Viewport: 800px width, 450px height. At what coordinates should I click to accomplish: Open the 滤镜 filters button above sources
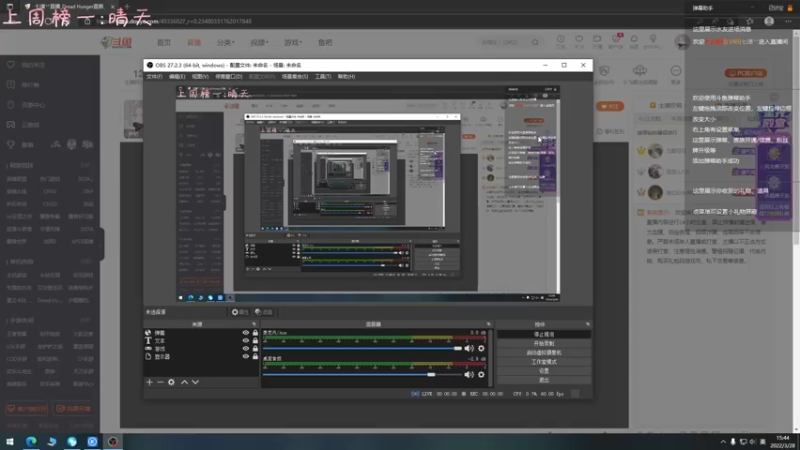tap(264, 312)
